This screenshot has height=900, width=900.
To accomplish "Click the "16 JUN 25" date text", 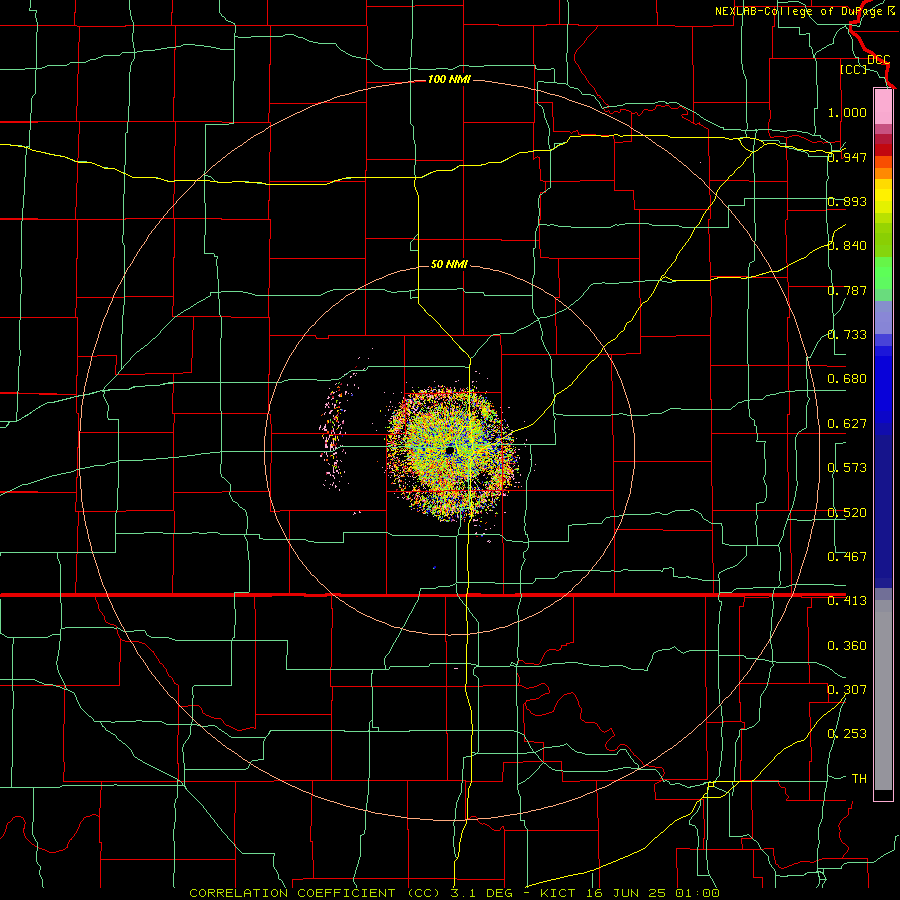I will pos(625,893).
